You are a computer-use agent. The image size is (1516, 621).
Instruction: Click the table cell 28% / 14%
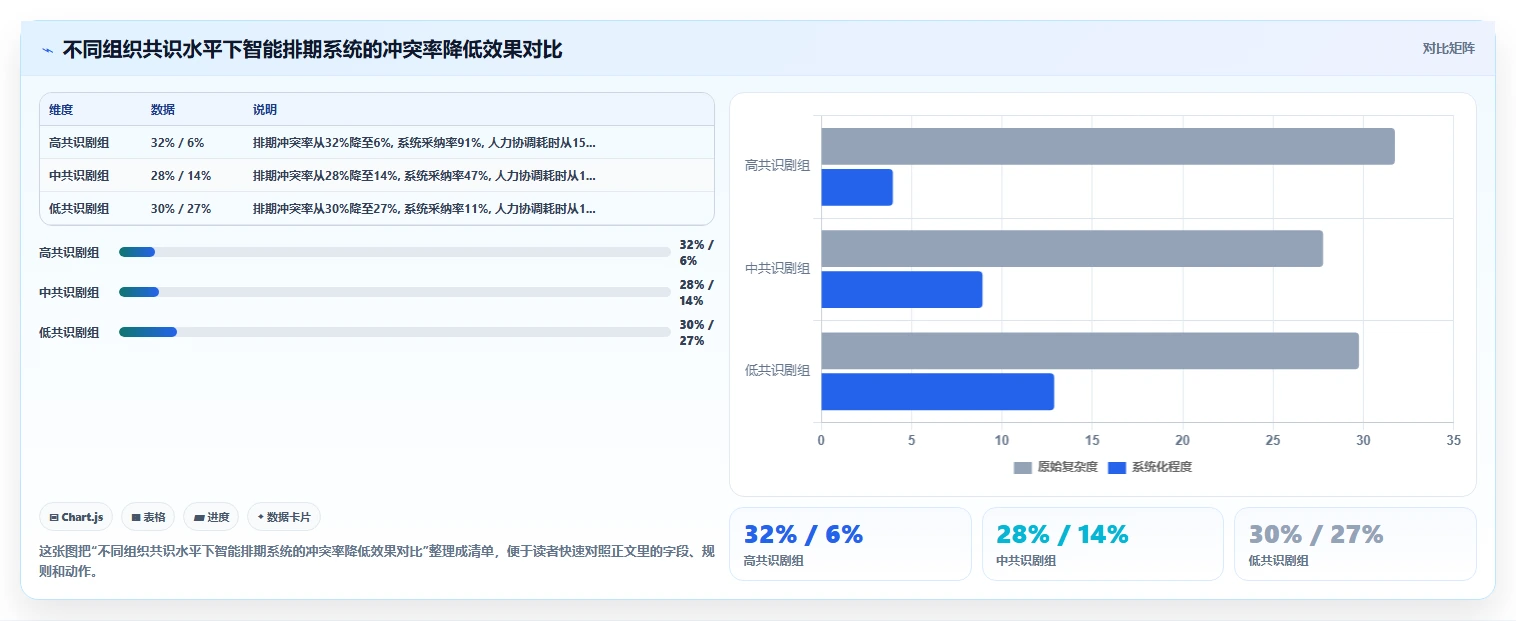click(x=181, y=175)
